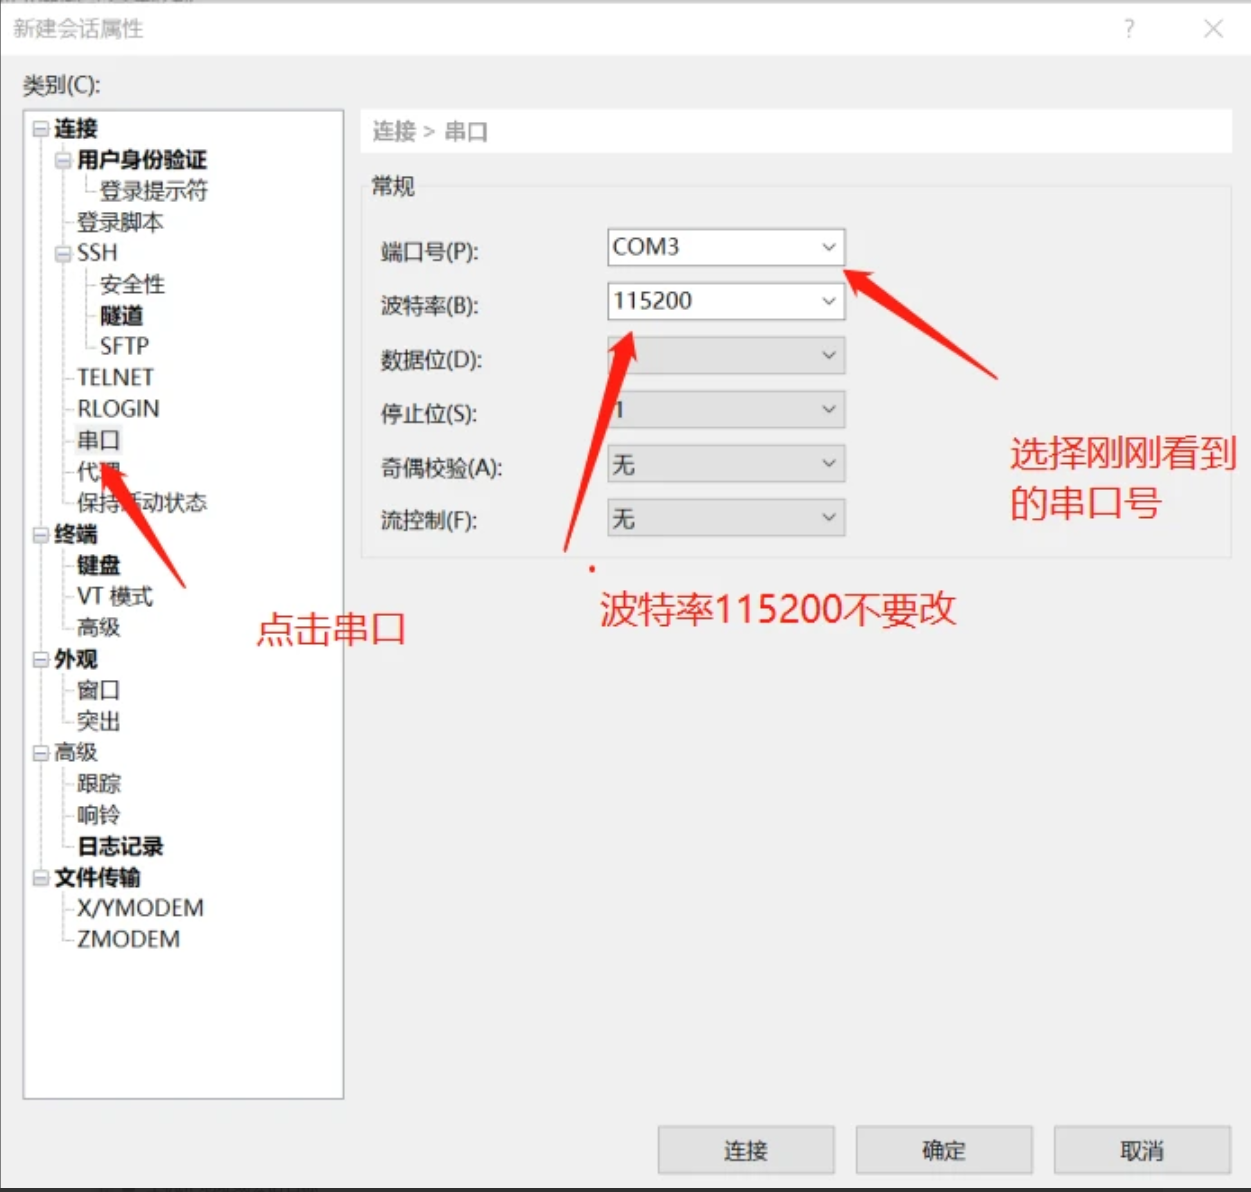Open the 数据位 dropdown
Viewport: 1251px width, 1192px height.
coord(726,355)
